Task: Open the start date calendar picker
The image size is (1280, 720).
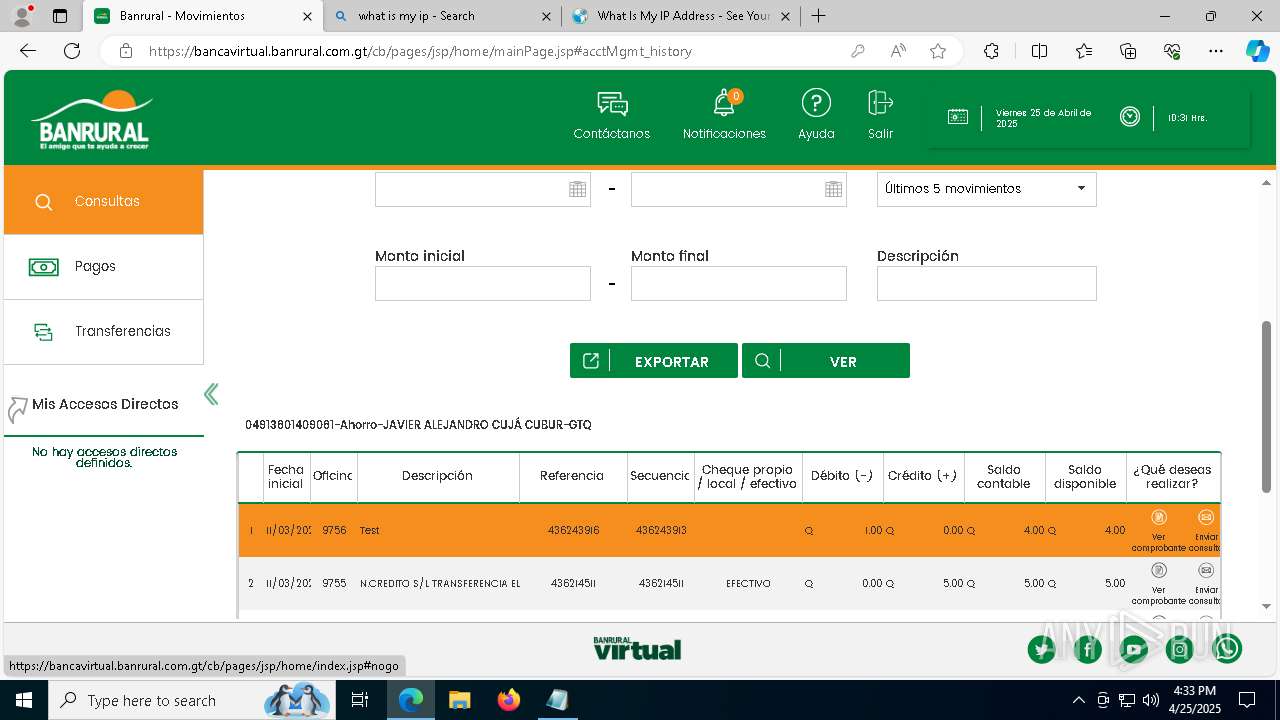Action: point(577,189)
